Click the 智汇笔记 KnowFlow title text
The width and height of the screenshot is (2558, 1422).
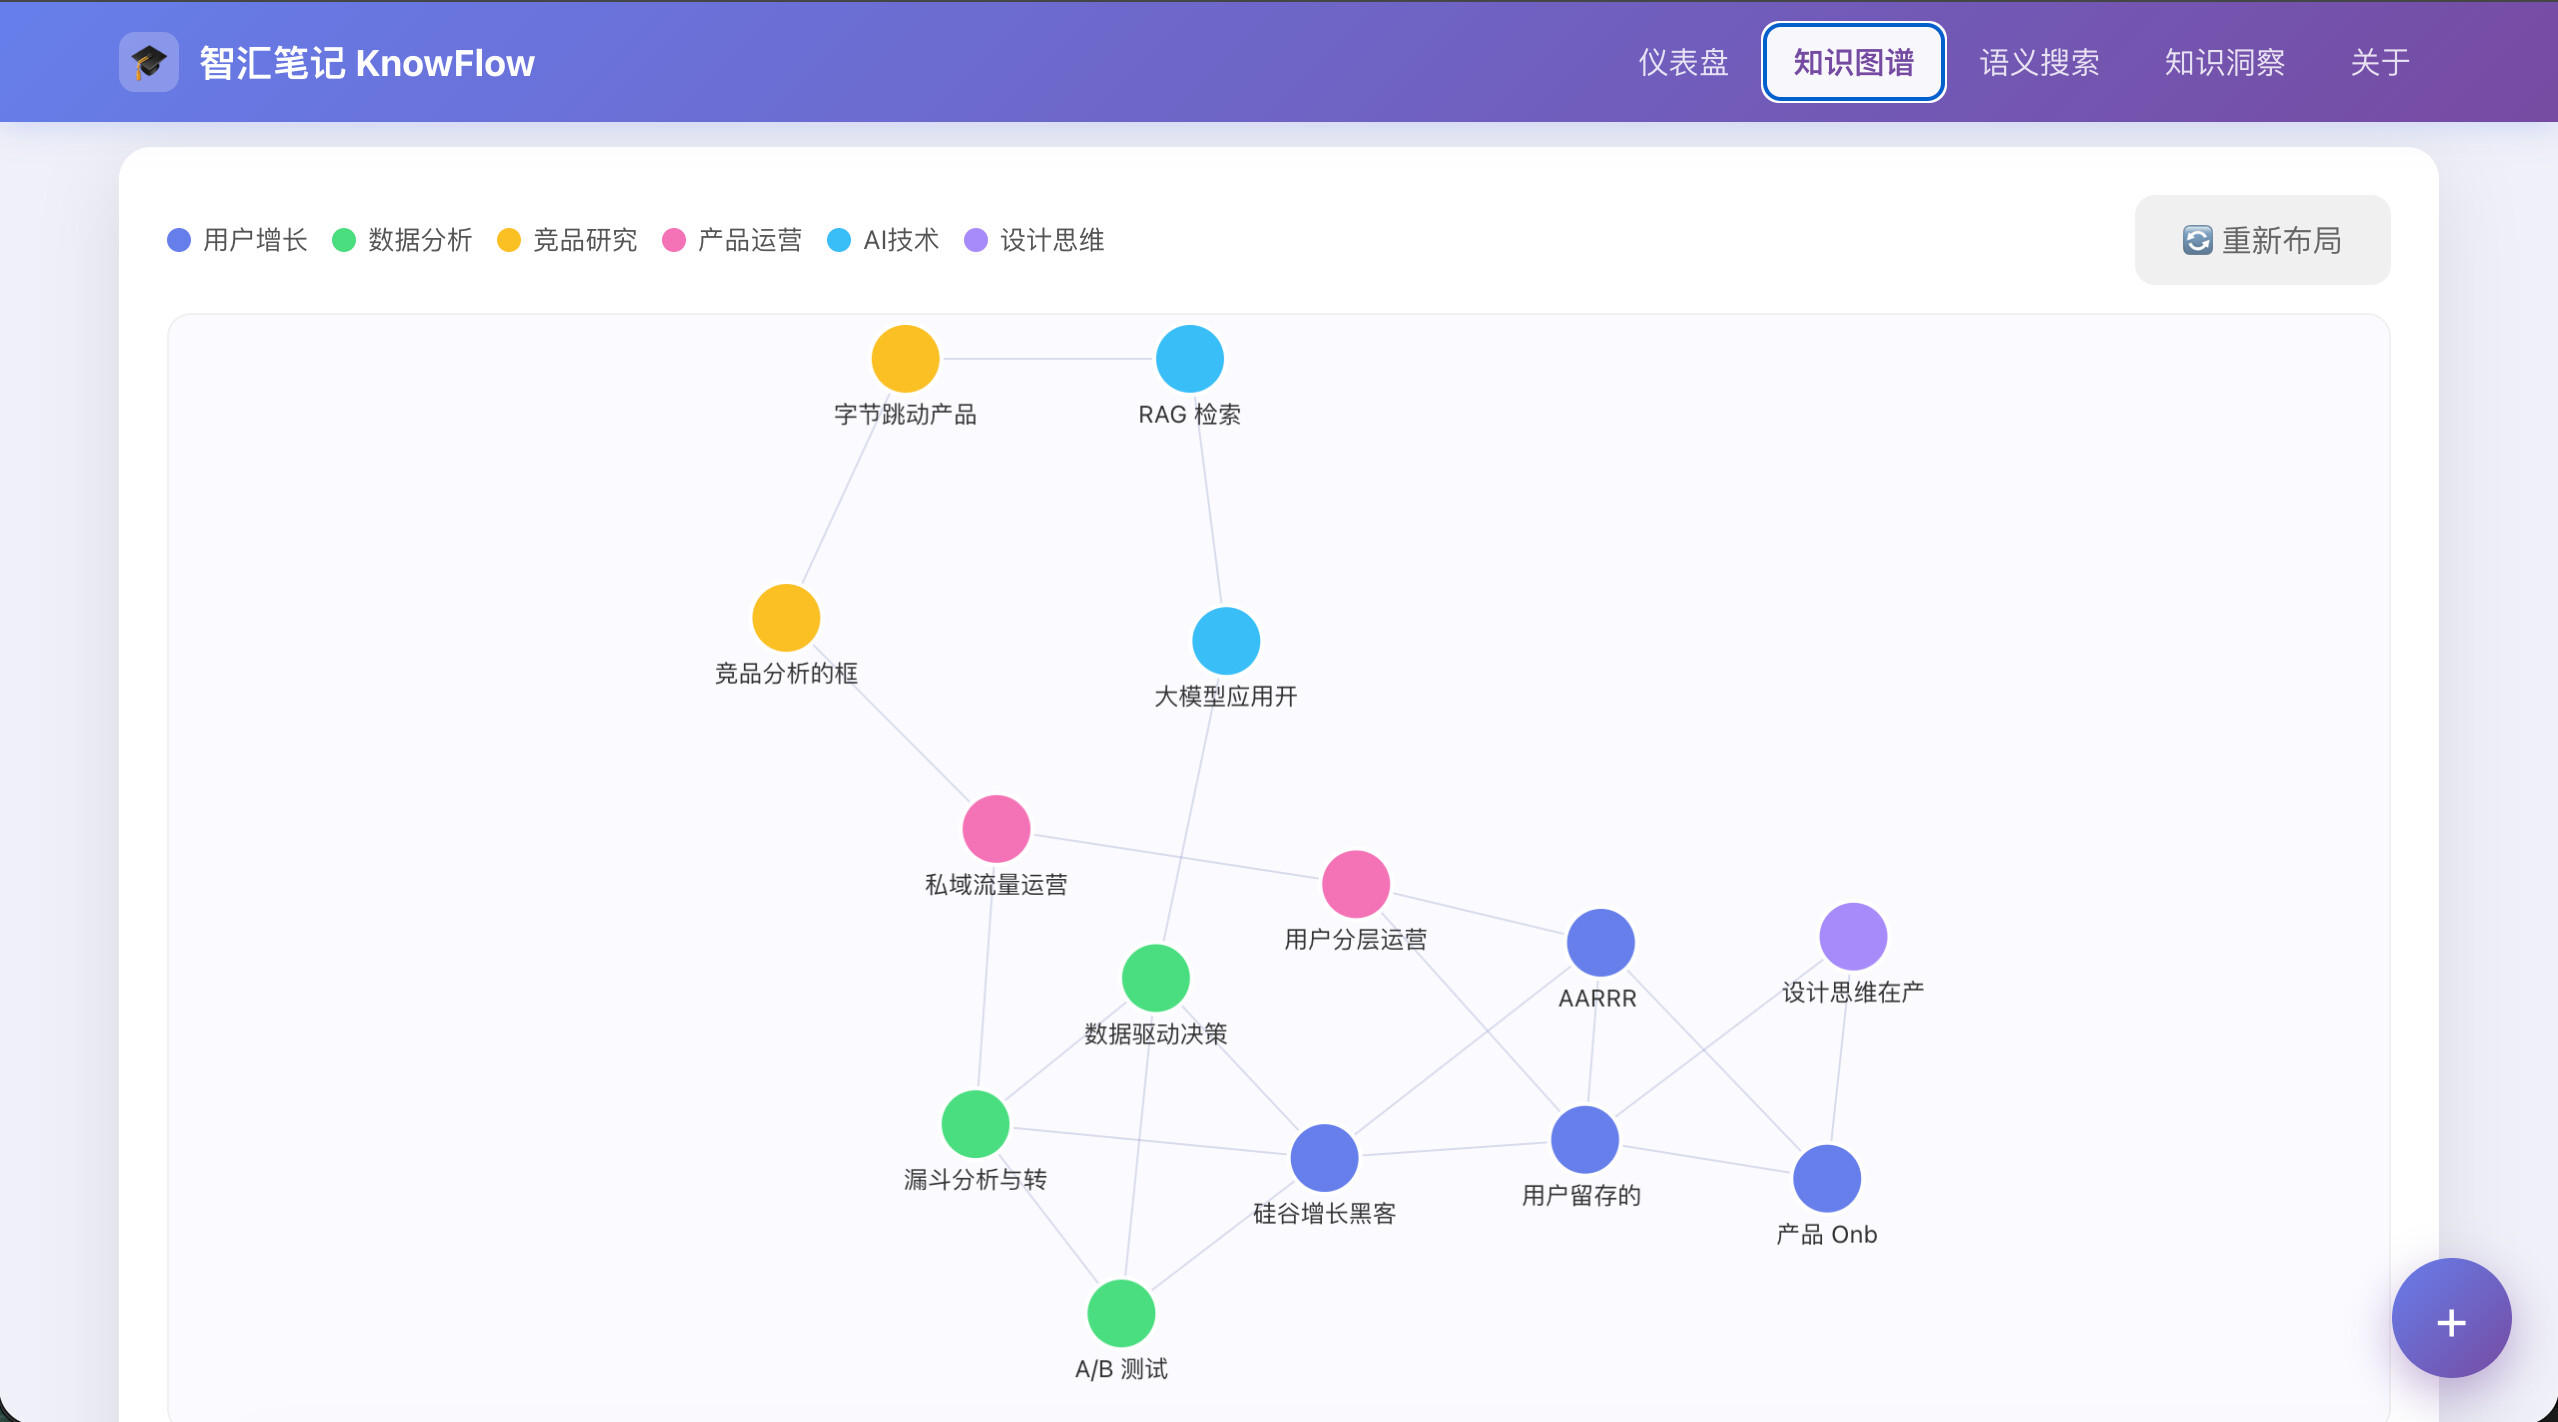point(367,63)
